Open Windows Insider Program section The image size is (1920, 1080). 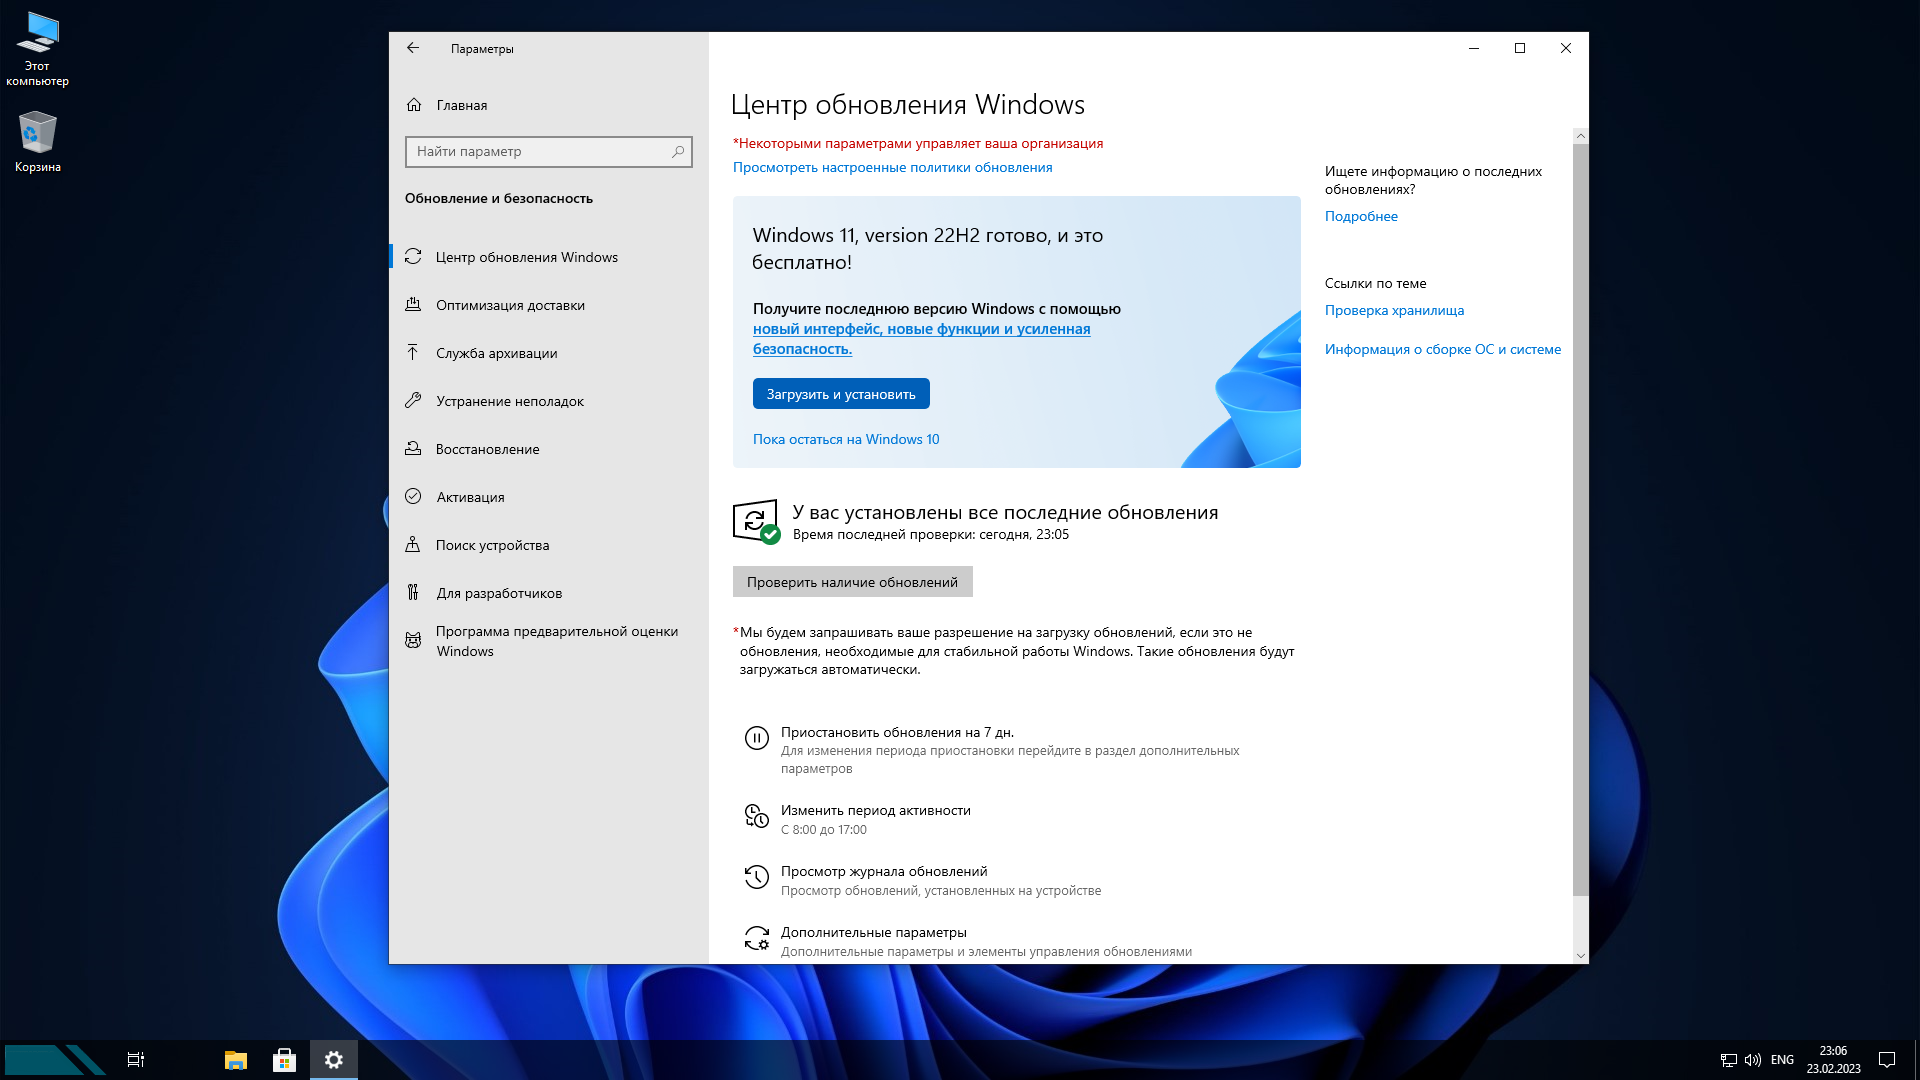pyautogui.click(x=556, y=641)
